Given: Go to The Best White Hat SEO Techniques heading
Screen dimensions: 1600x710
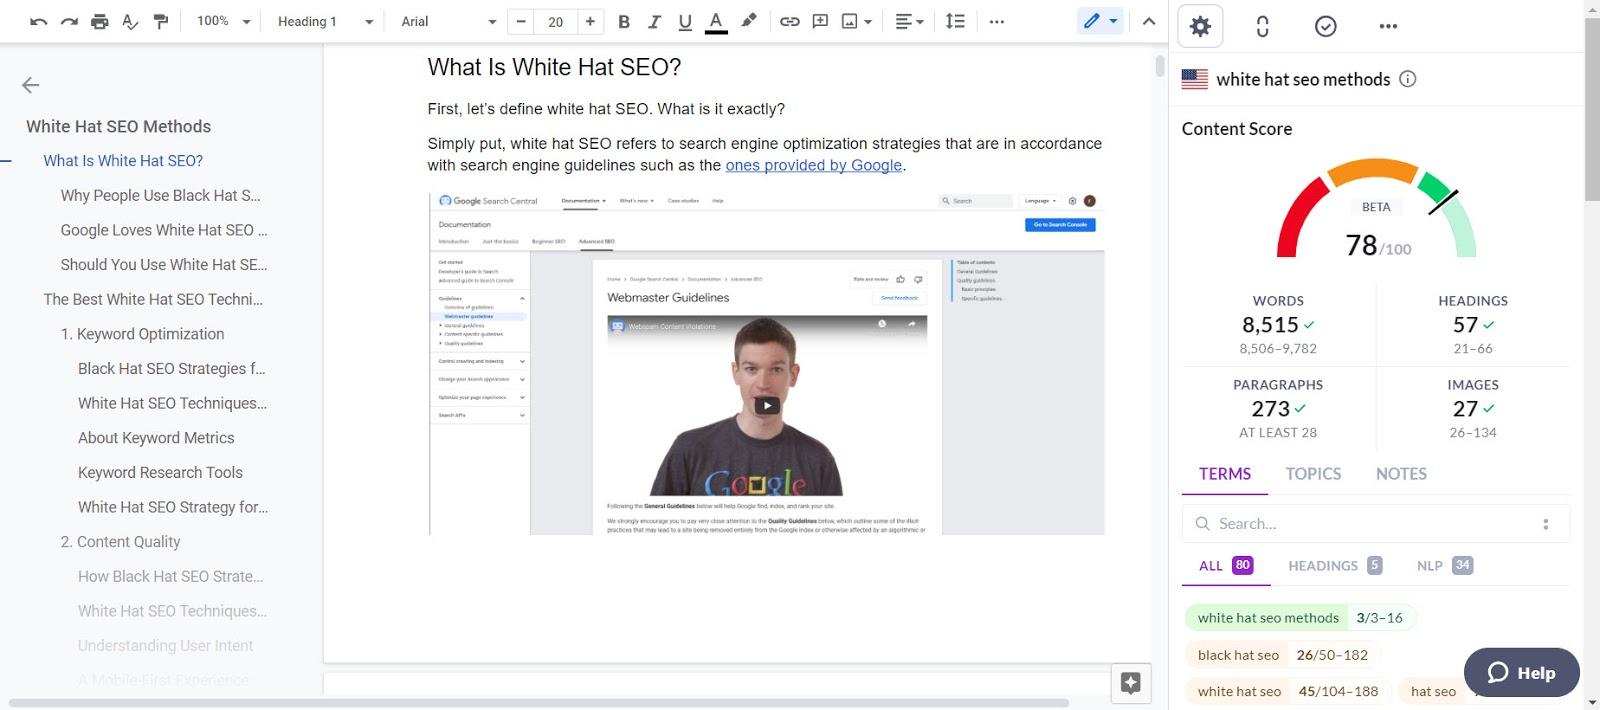Looking at the screenshot, I should [x=153, y=299].
